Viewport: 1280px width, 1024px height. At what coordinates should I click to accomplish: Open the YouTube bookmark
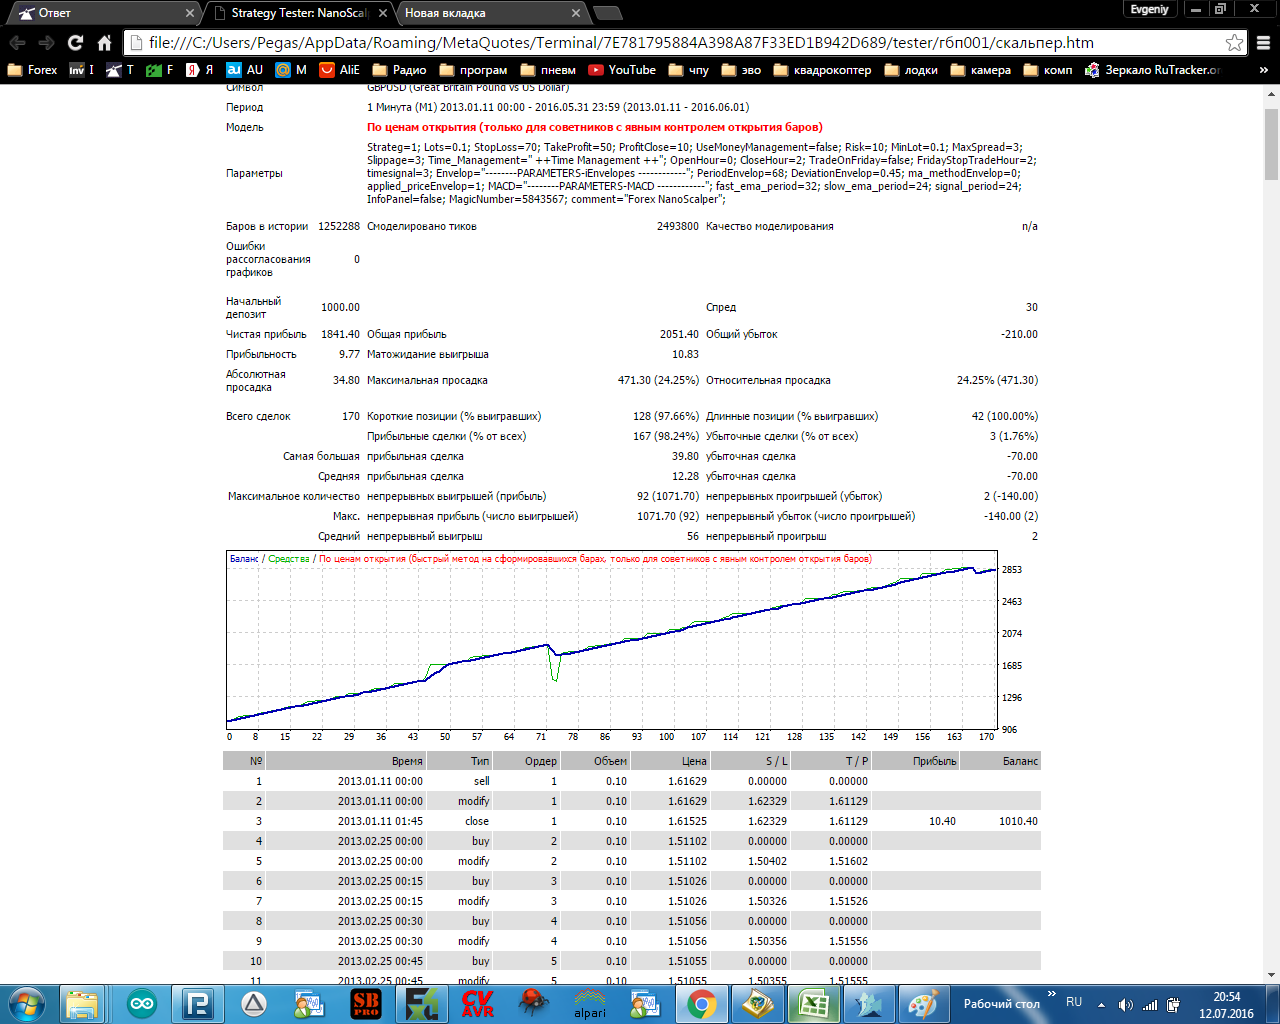click(622, 70)
